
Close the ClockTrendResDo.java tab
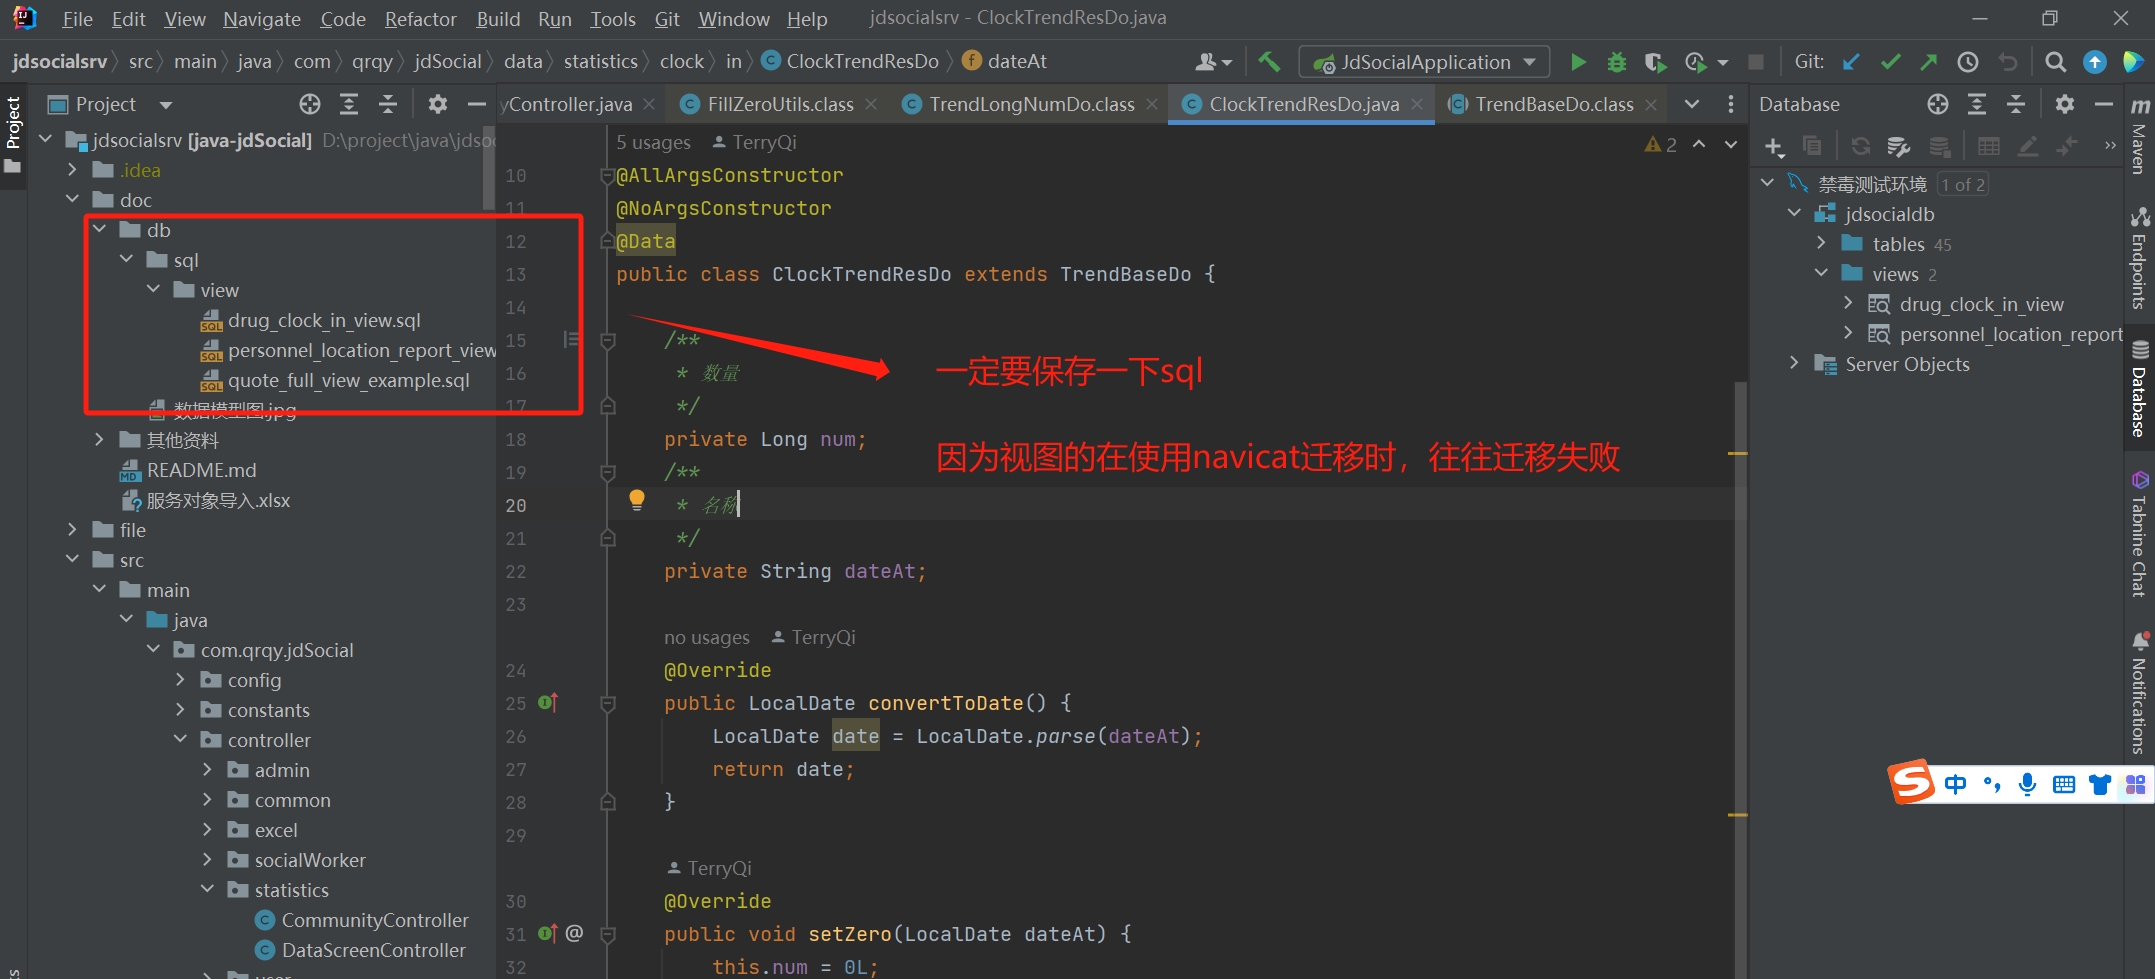[x=1417, y=104]
